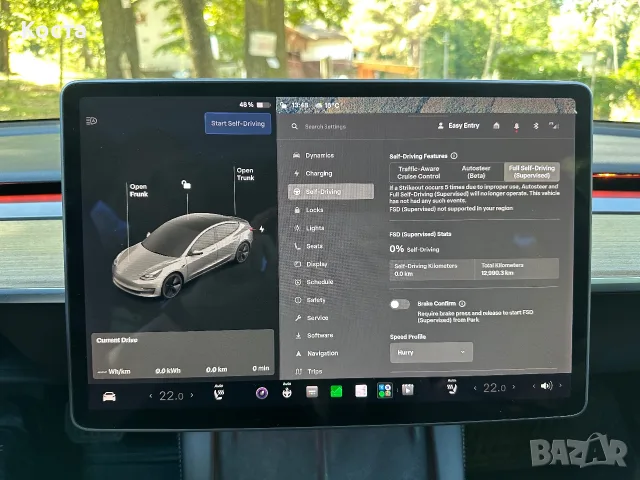The height and width of the screenshot is (480, 640).
Task: Tap the cellular signal icon
Action: pos(554,126)
